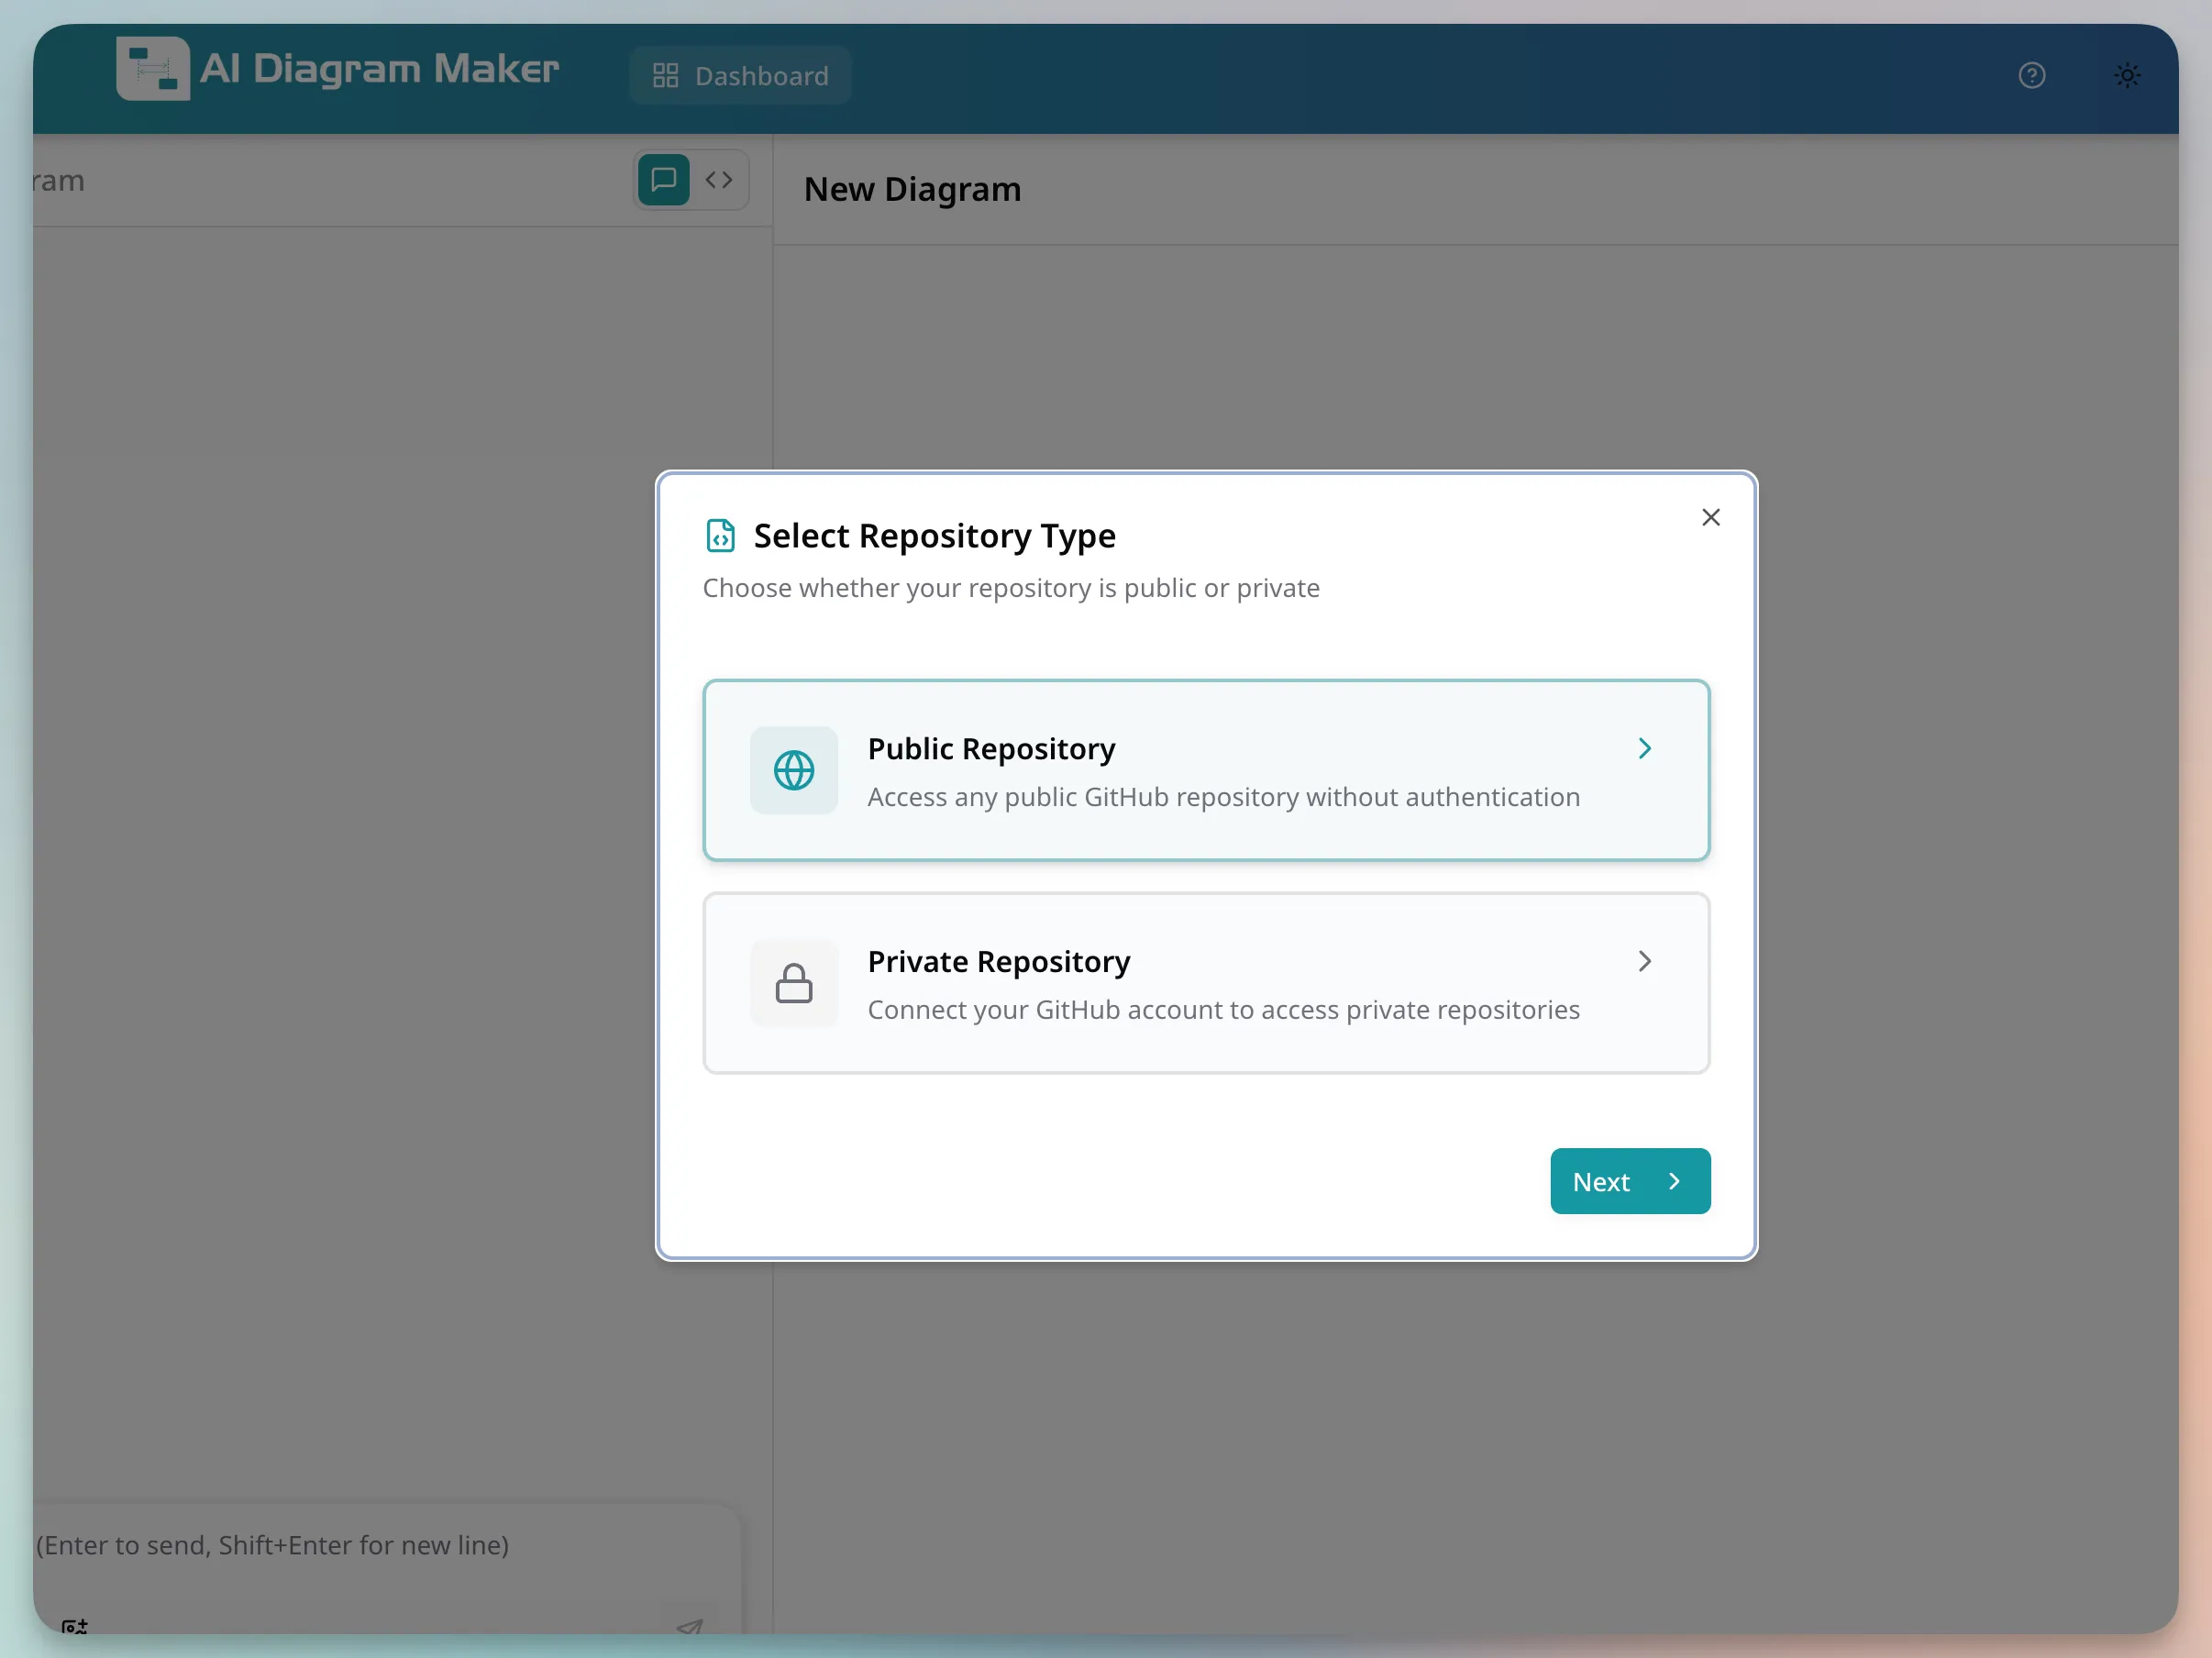2212x1658 pixels.
Task: Open help with the question mark icon
Action: (2032, 74)
